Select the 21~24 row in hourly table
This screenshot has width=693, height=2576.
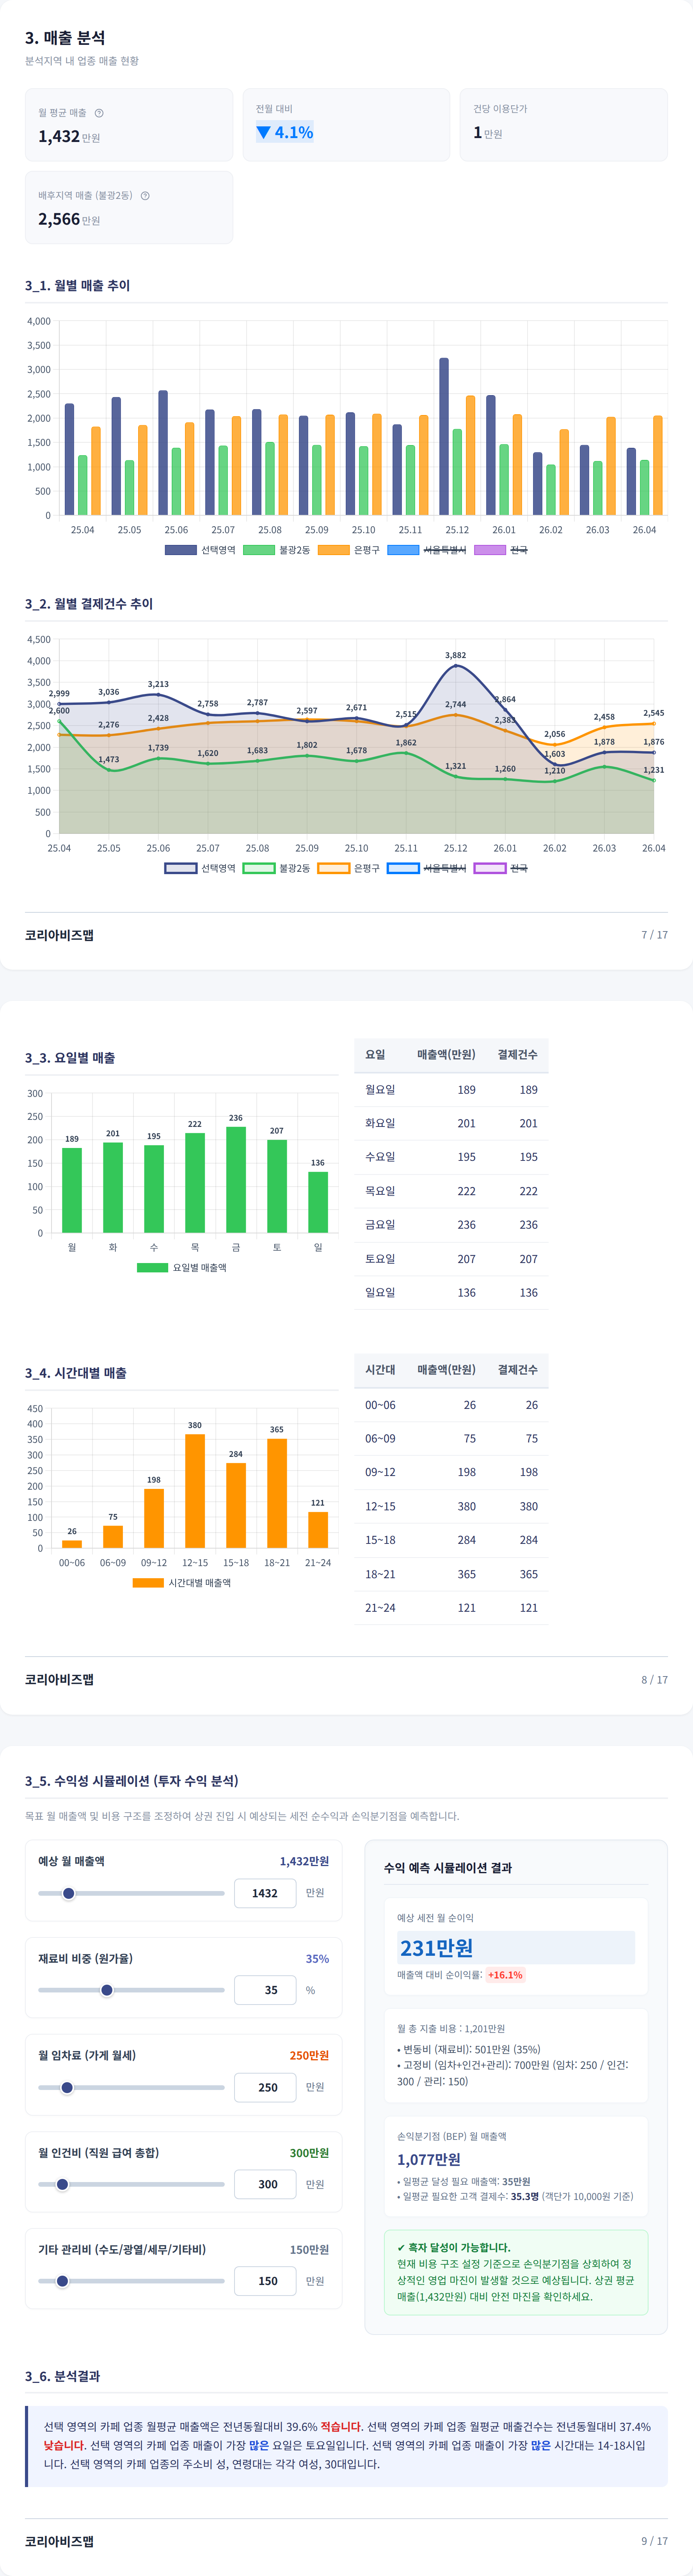pos(451,1608)
